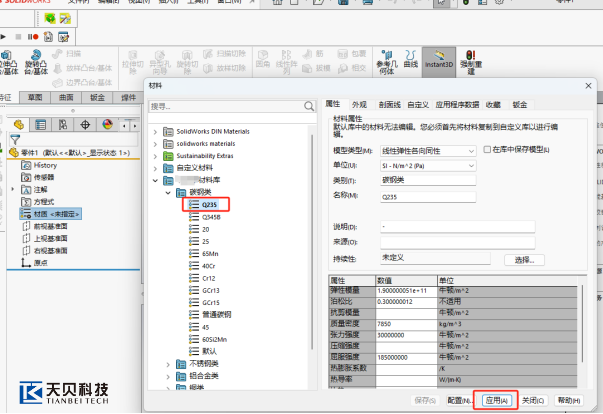
Task: Click the 帮助 help button
Action: pyautogui.click(x=569, y=400)
